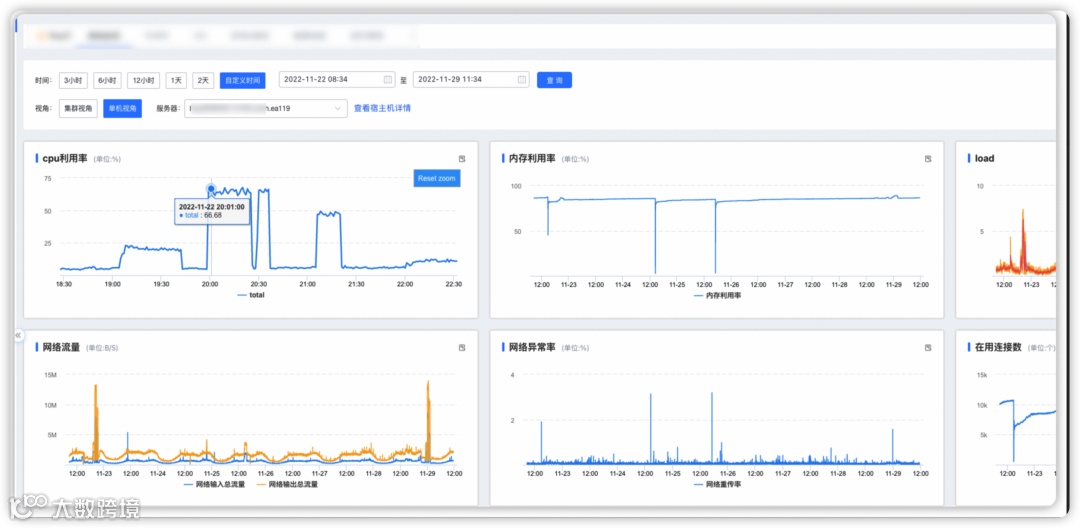Click the load chart title
Image resolution: width=1080 pixels, height=528 pixels.
pos(984,158)
